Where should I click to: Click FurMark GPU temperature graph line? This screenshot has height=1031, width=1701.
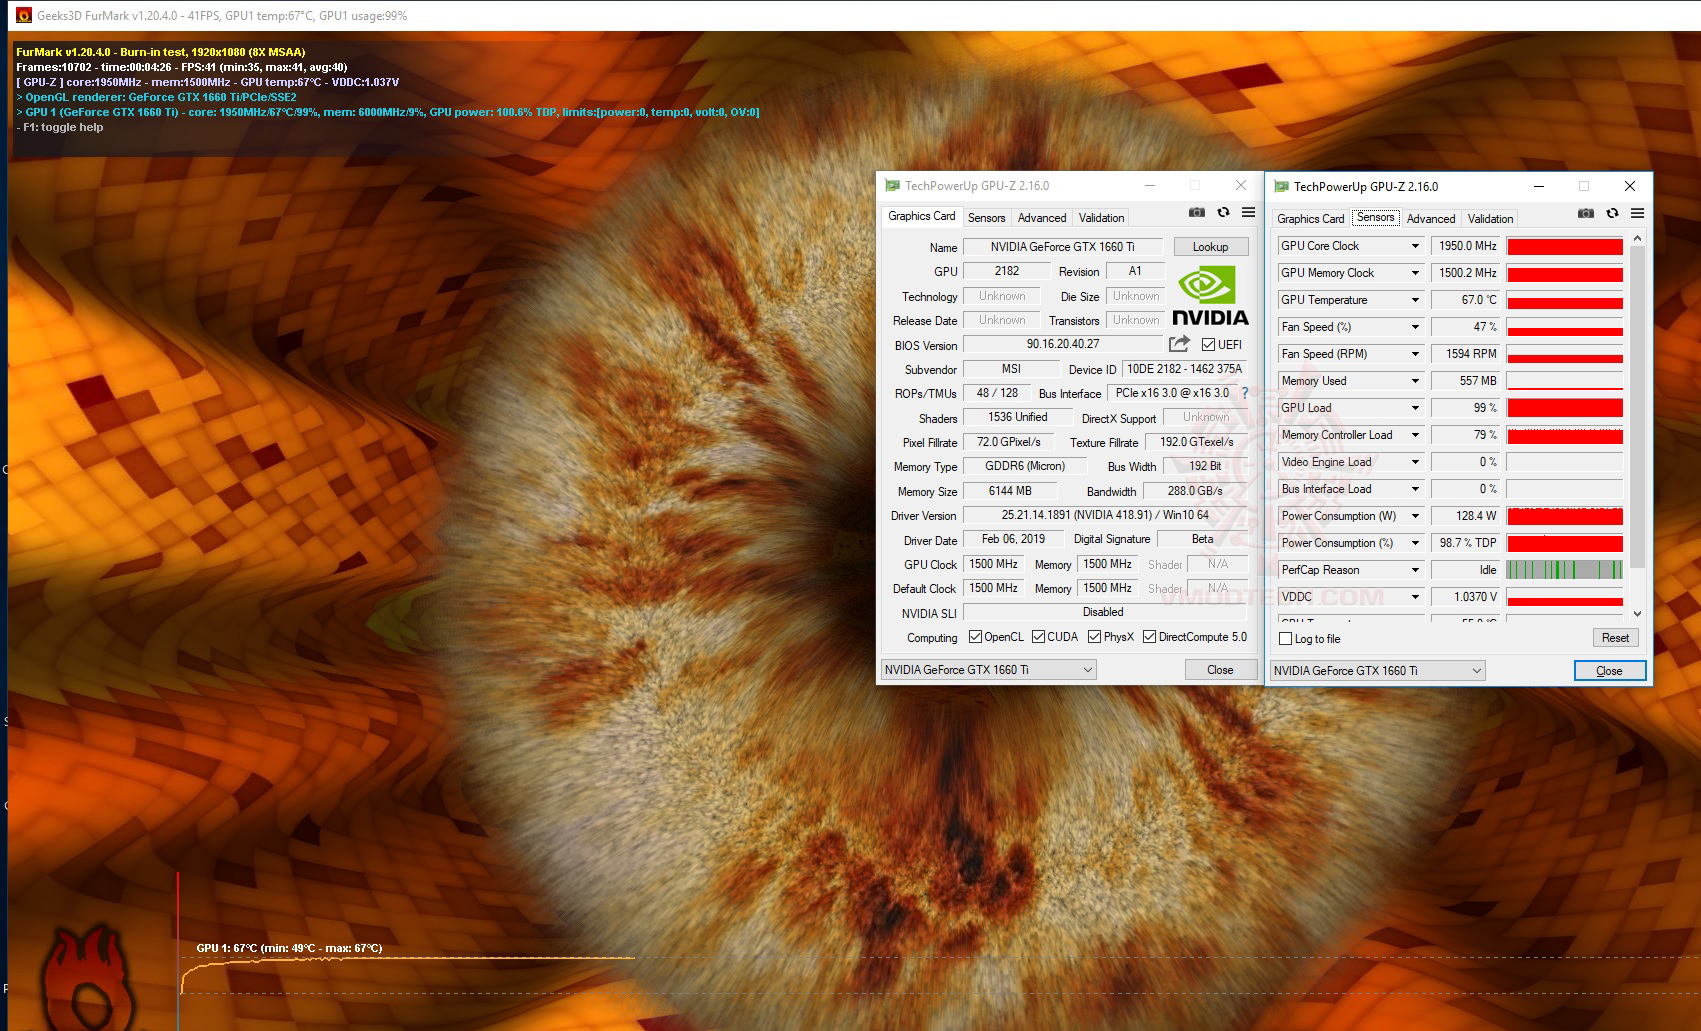[x=407, y=960]
